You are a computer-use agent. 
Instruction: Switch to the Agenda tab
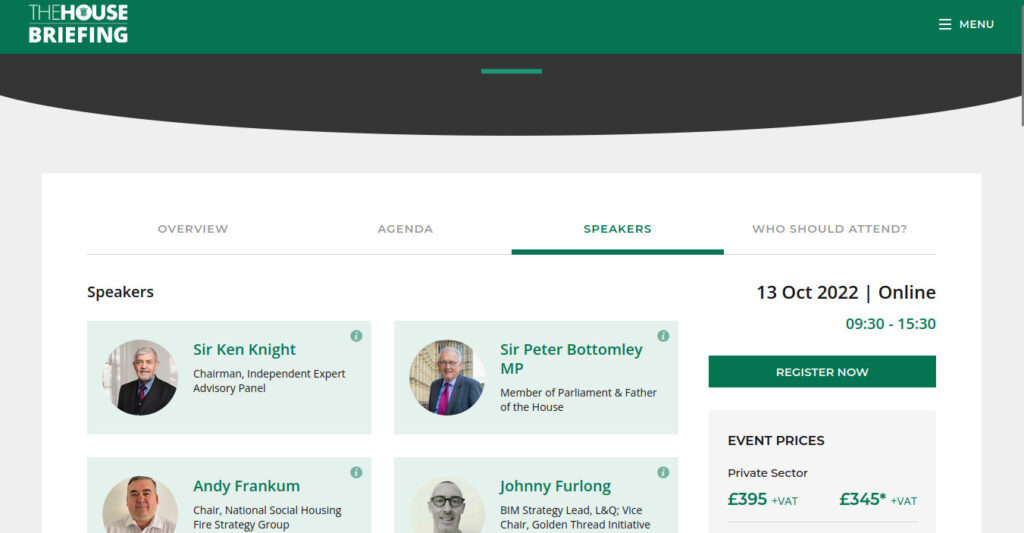(405, 229)
